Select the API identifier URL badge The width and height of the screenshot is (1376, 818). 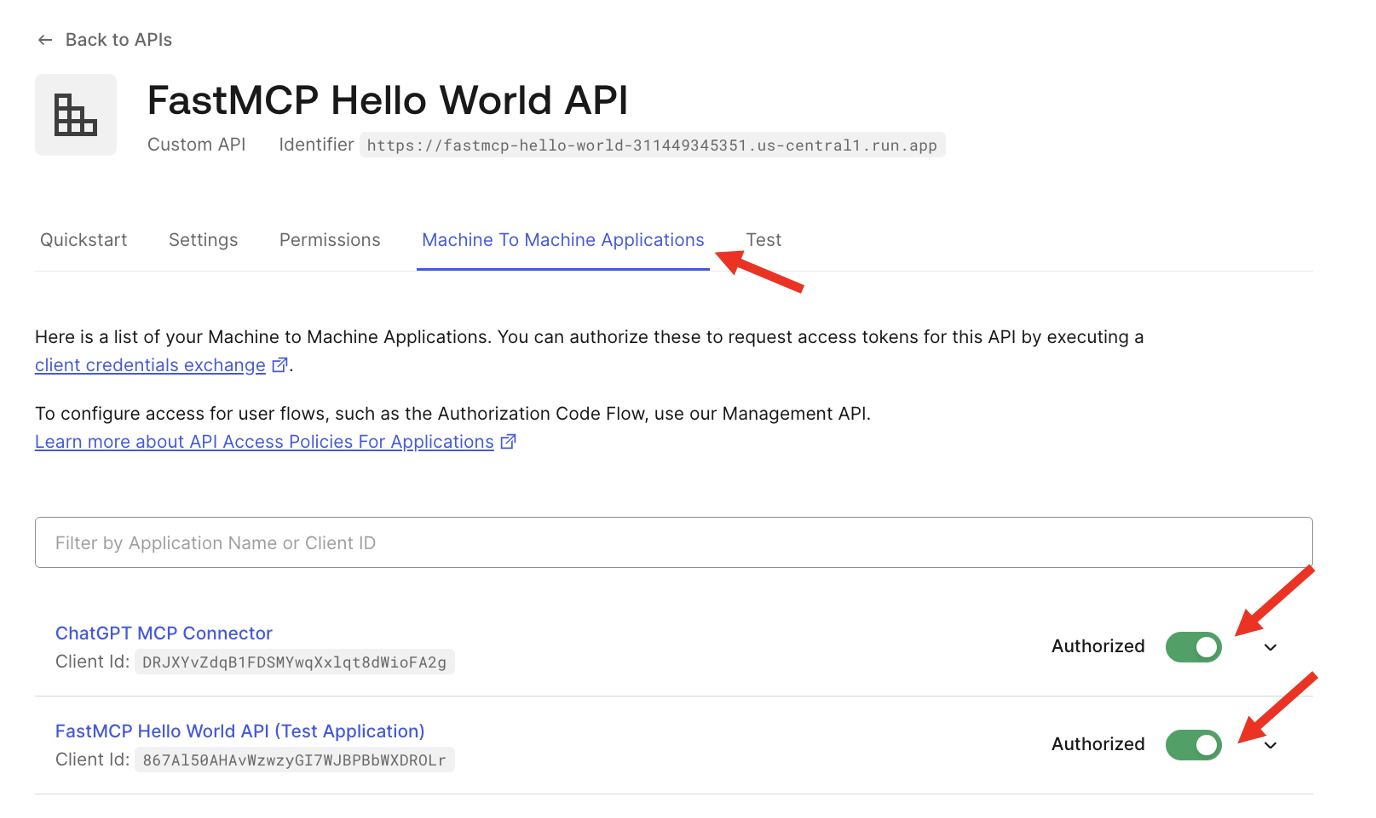tap(652, 144)
